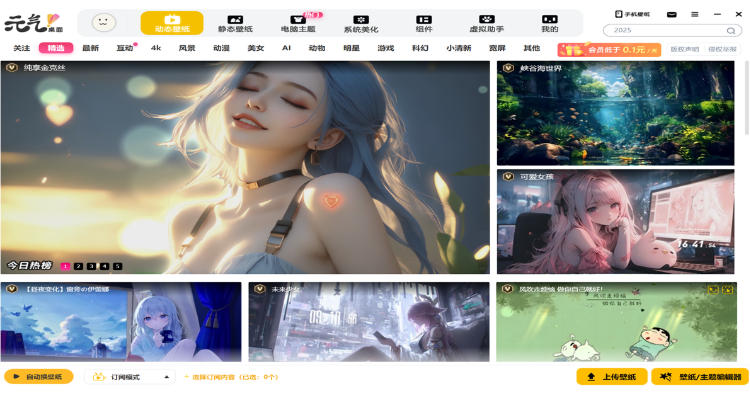Select the 最新 newest category tab
Viewport: 750px width, 393px height.
click(90, 48)
